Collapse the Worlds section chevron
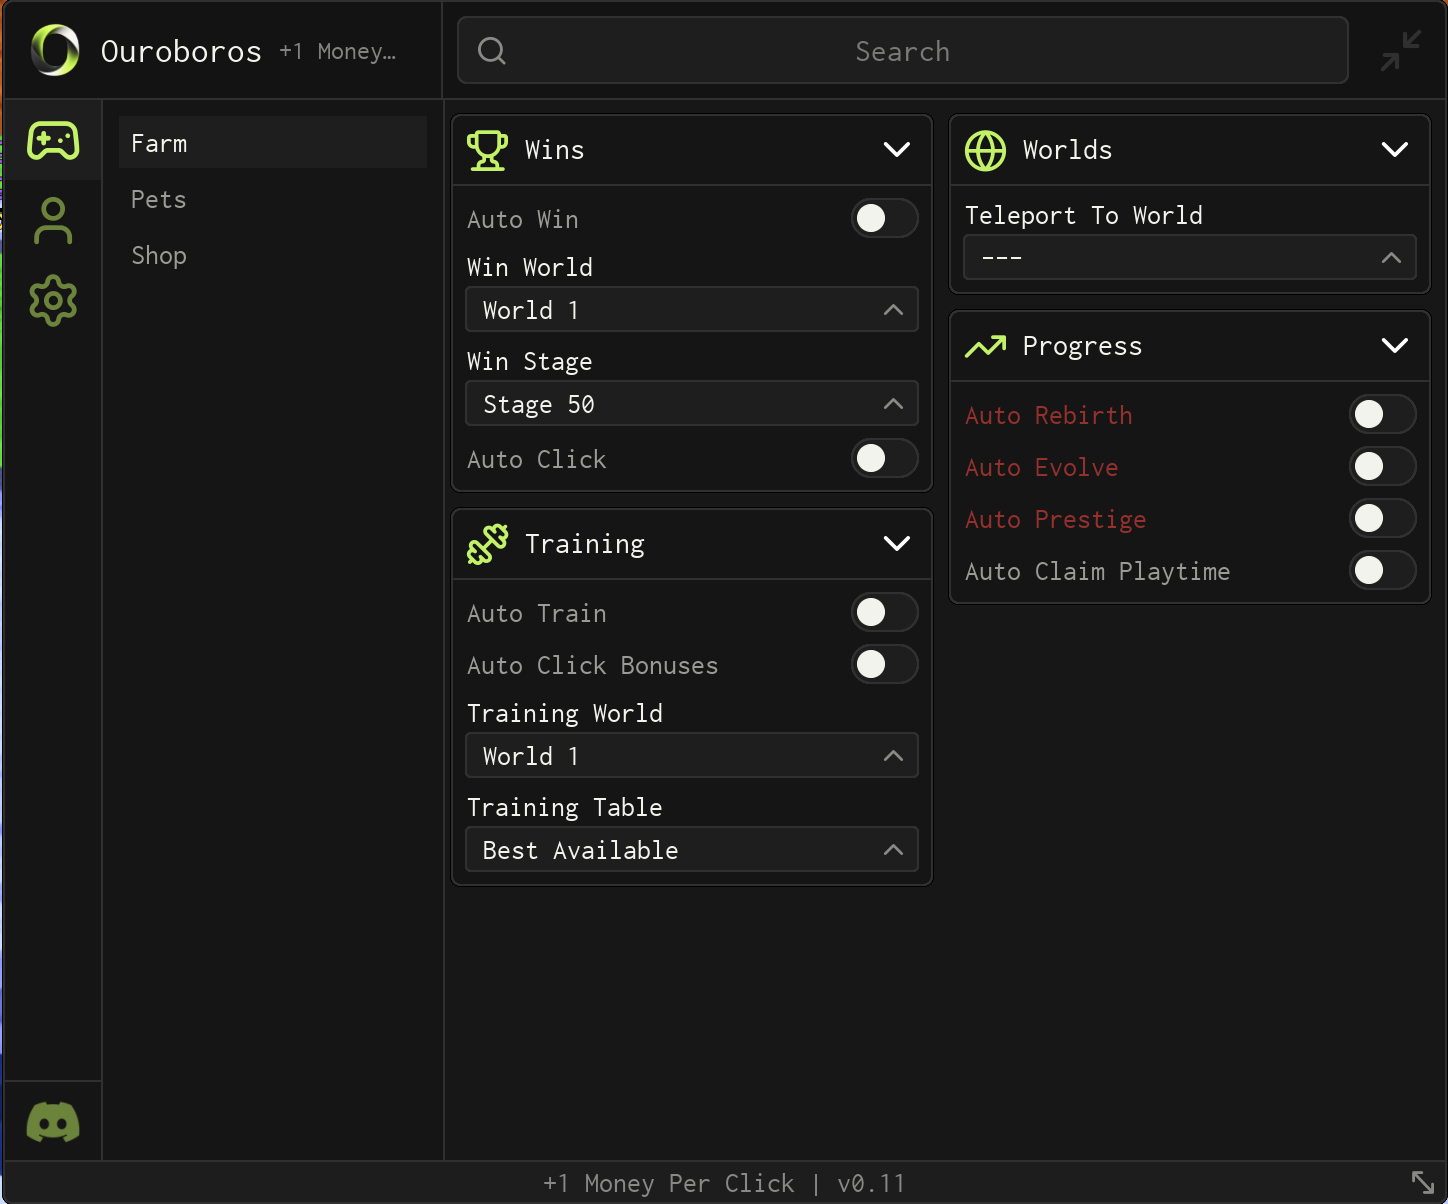This screenshot has height=1204, width=1448. (x=1395, y=150)
